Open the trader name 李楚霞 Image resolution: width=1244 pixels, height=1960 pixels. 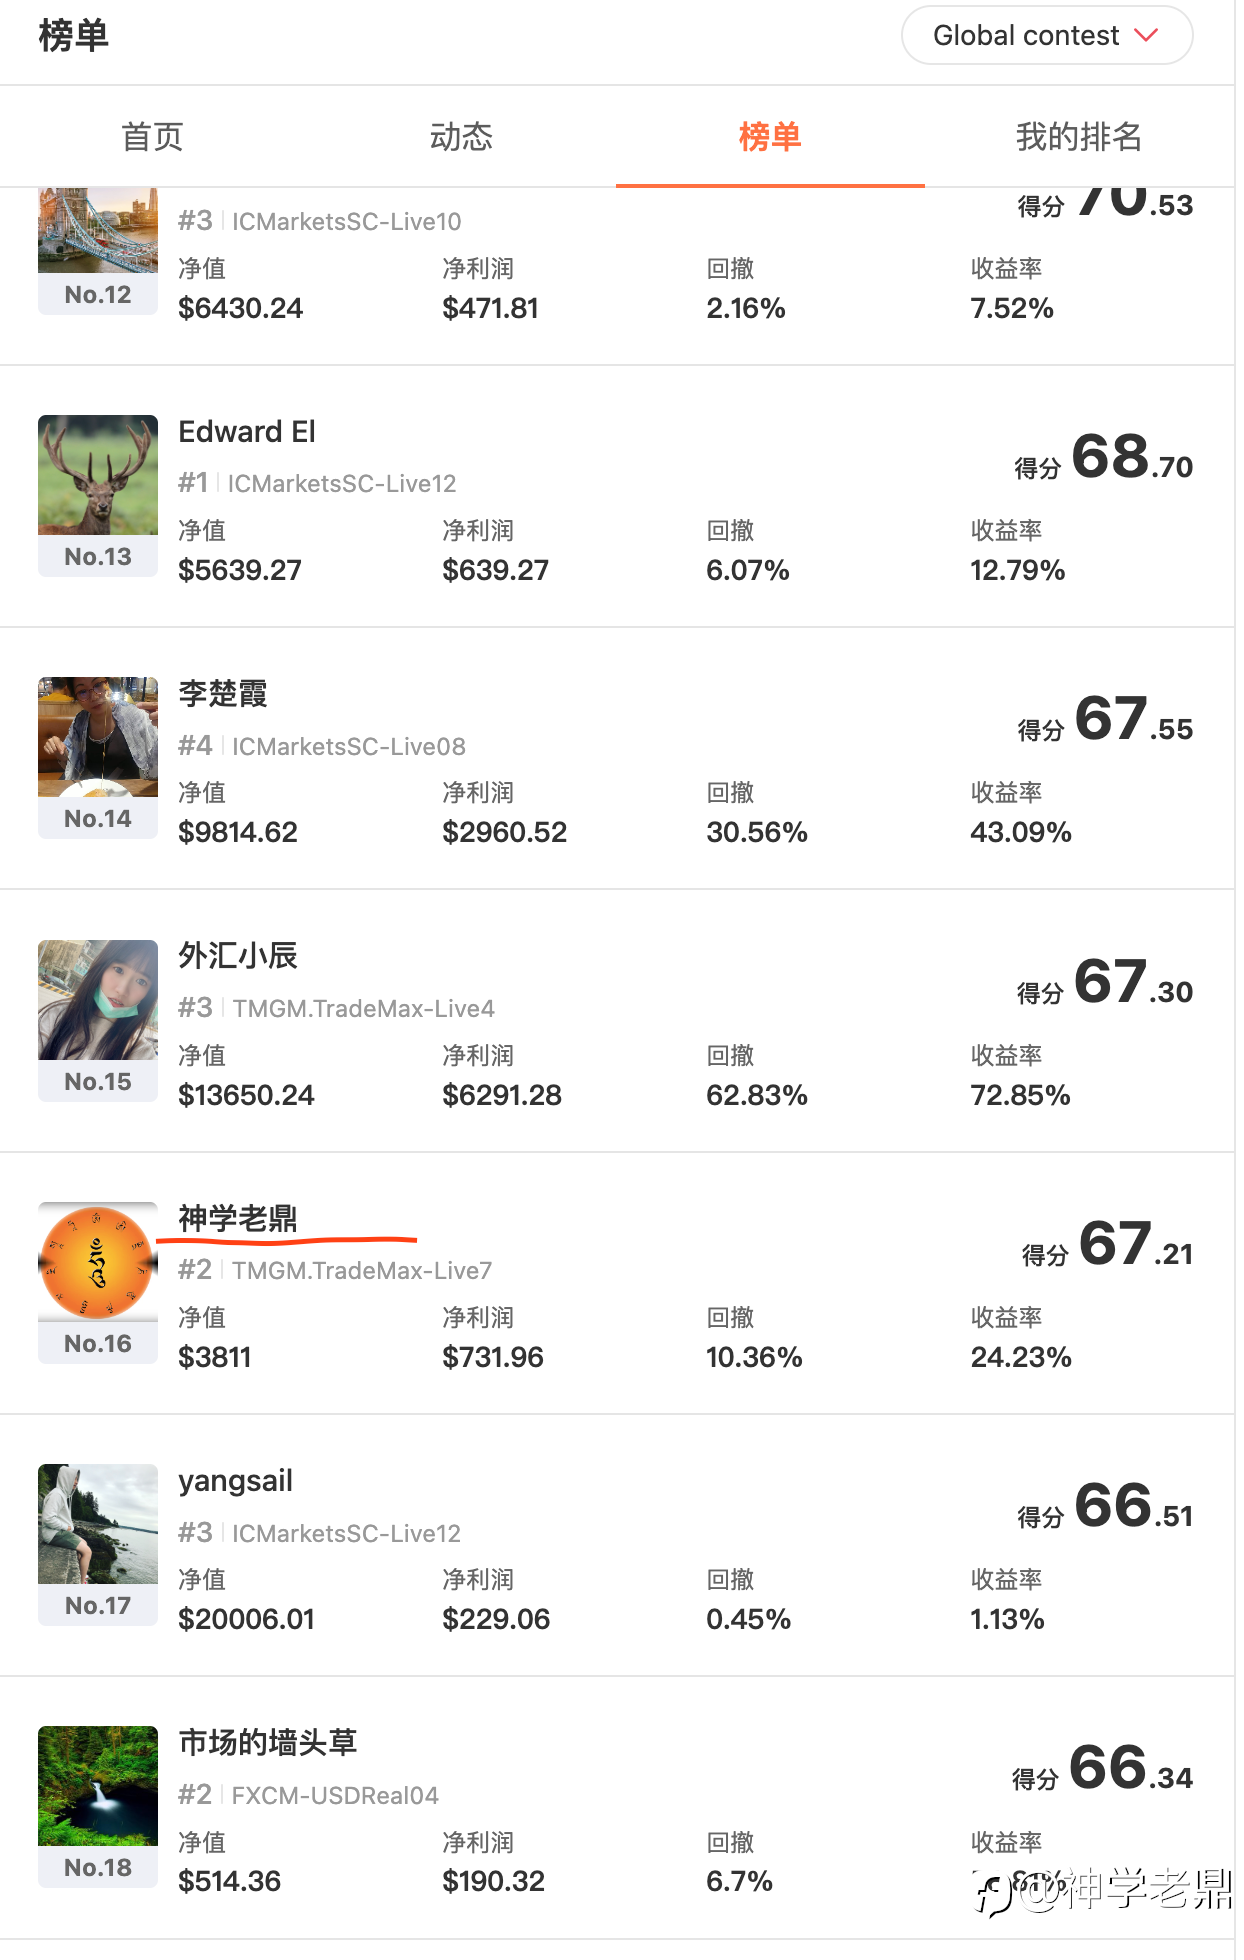click(x=223, y=694)
